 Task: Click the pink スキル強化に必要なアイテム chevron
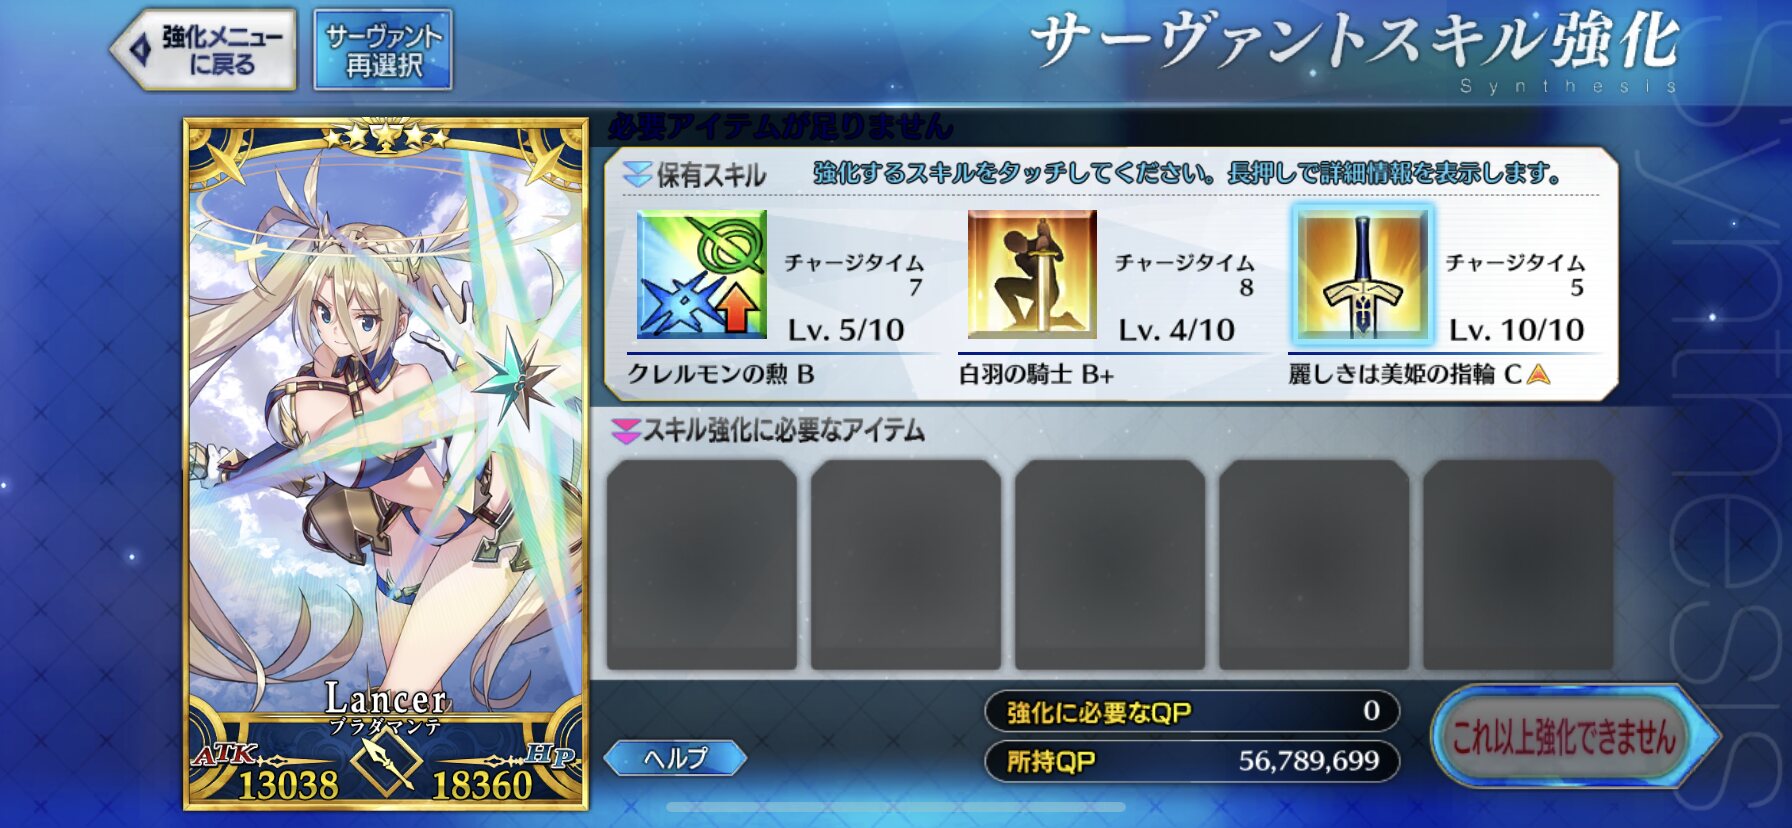(626, 432)
